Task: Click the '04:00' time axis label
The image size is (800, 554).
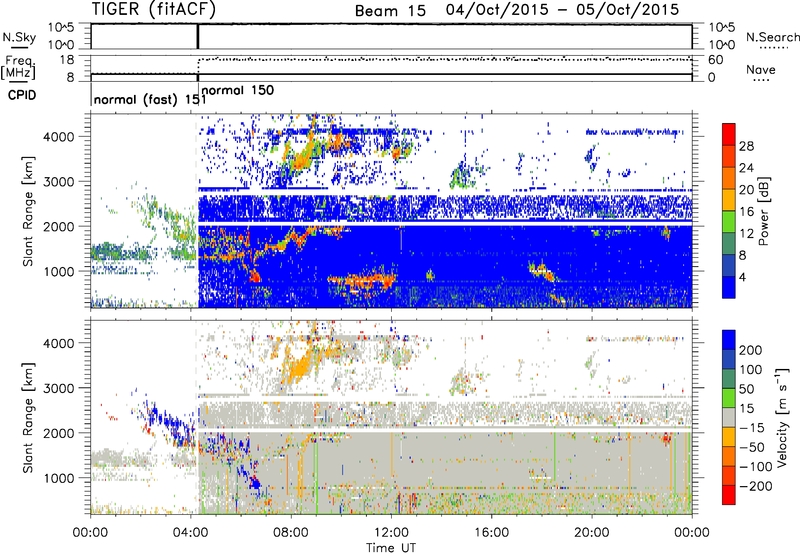Action: click(x=190, y=533)
